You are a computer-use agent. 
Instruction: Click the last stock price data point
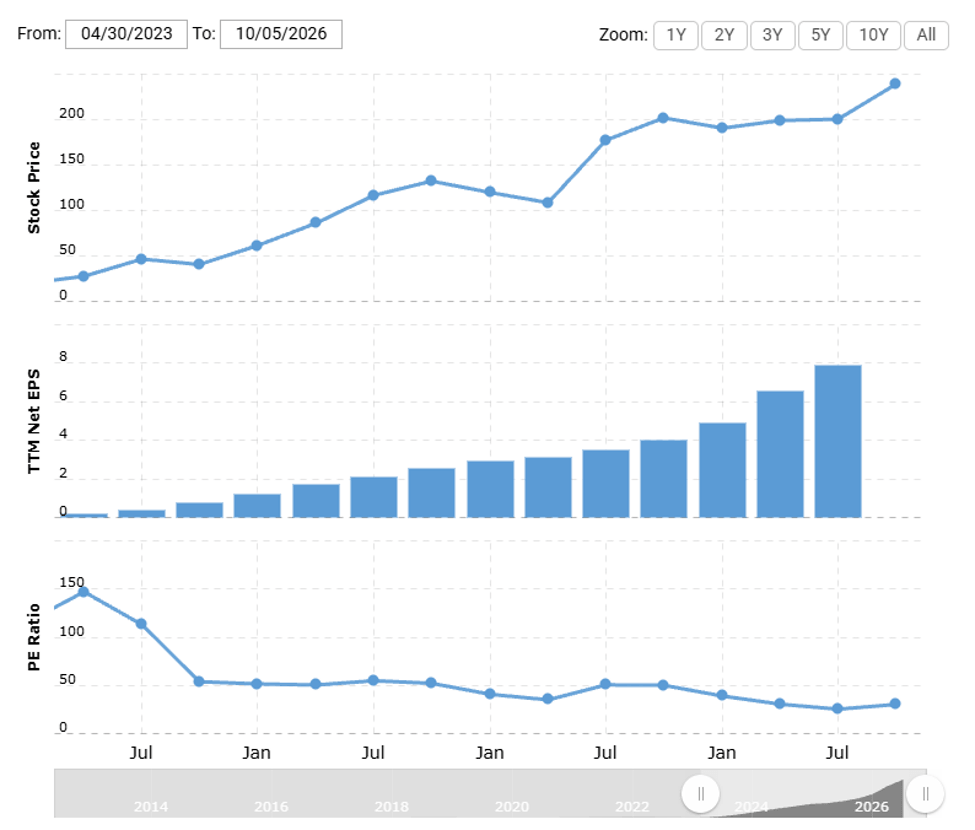(895, 84)
